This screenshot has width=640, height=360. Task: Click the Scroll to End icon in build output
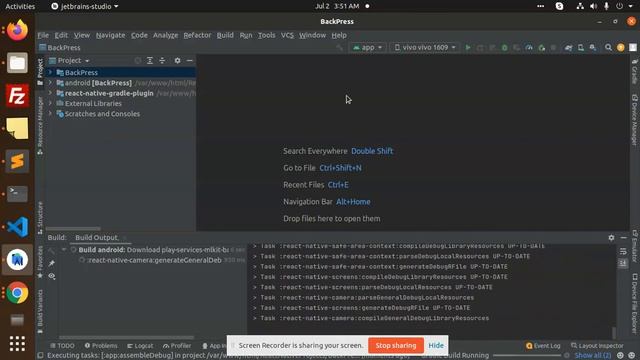point(623,264)
